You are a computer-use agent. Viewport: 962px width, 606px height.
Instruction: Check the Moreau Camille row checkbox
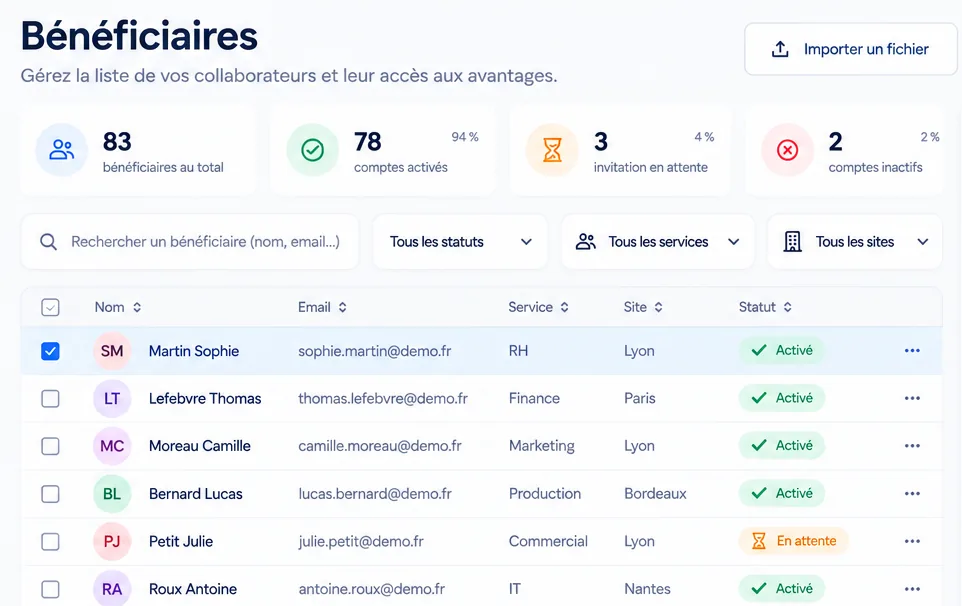click(x=50, y=446)
